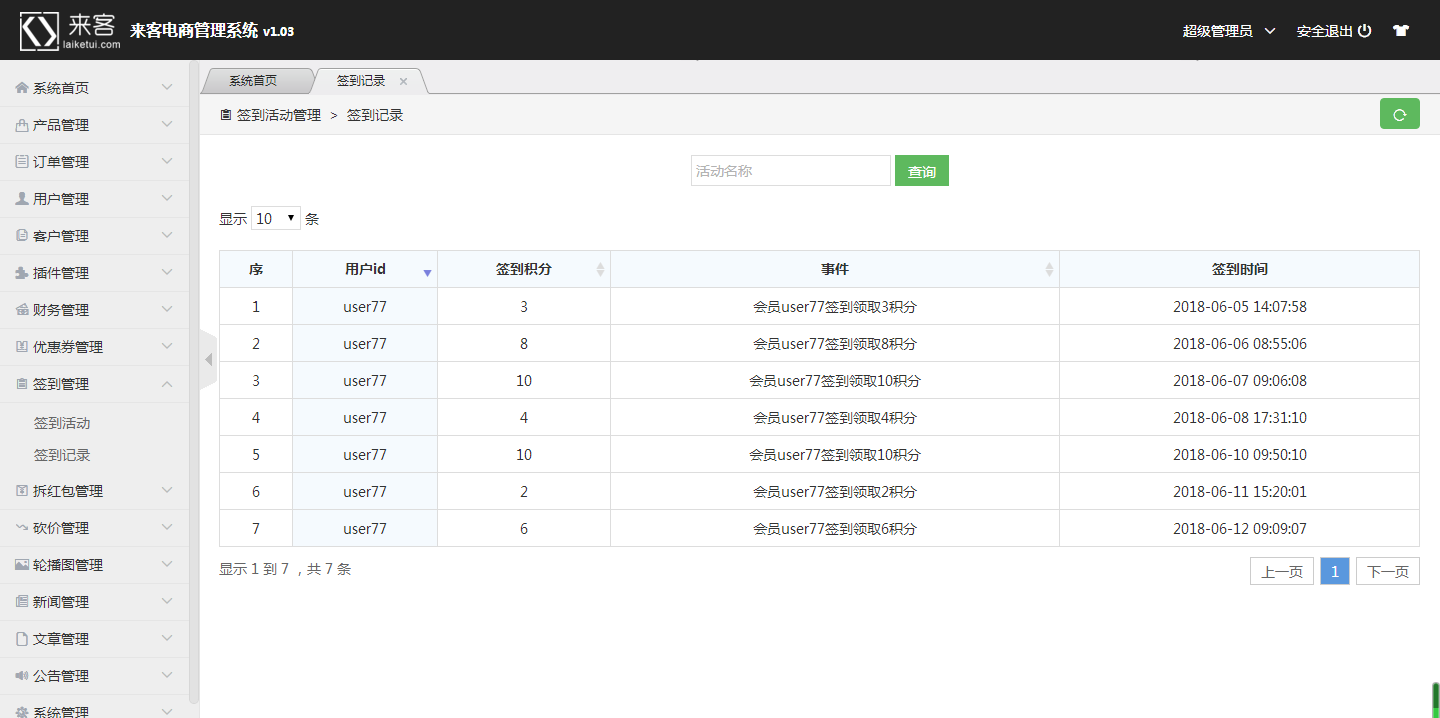The height and width of the screenshot is (718, 1440).
Task: Click the Laike logo in header
Action: [x=70, y=31]
